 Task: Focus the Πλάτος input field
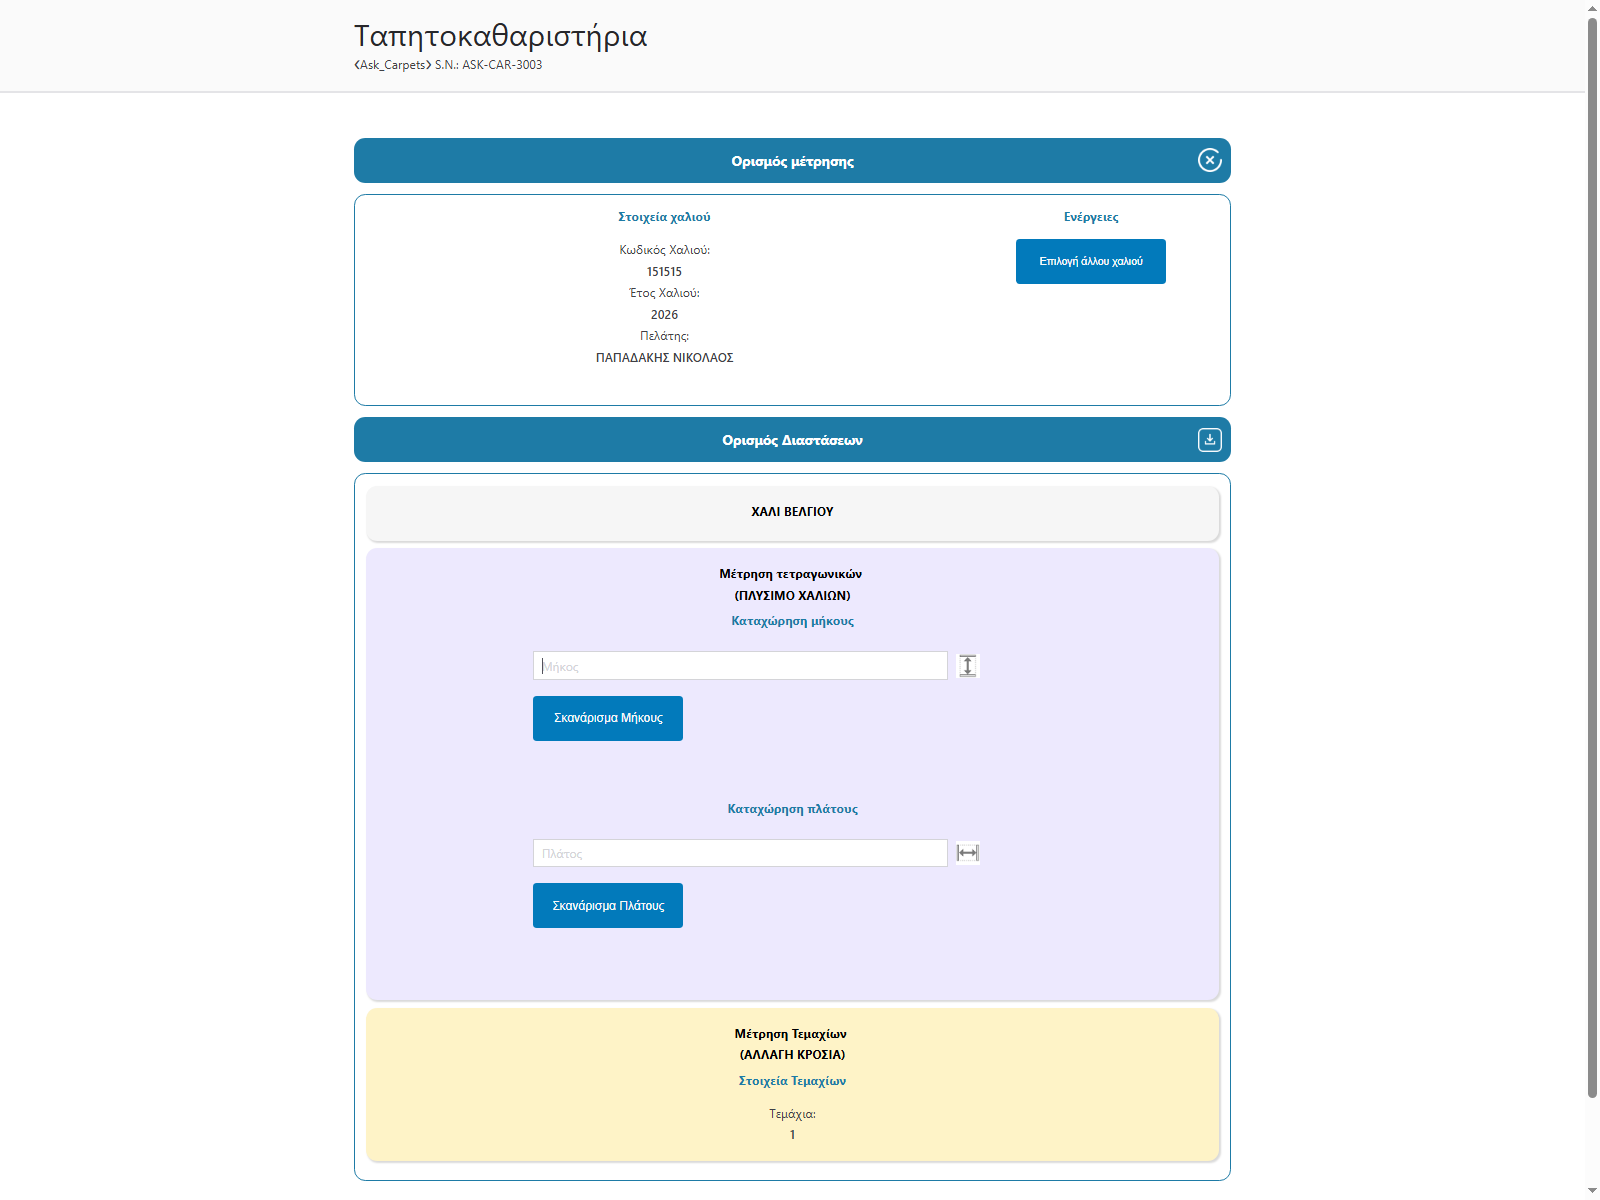740,853
